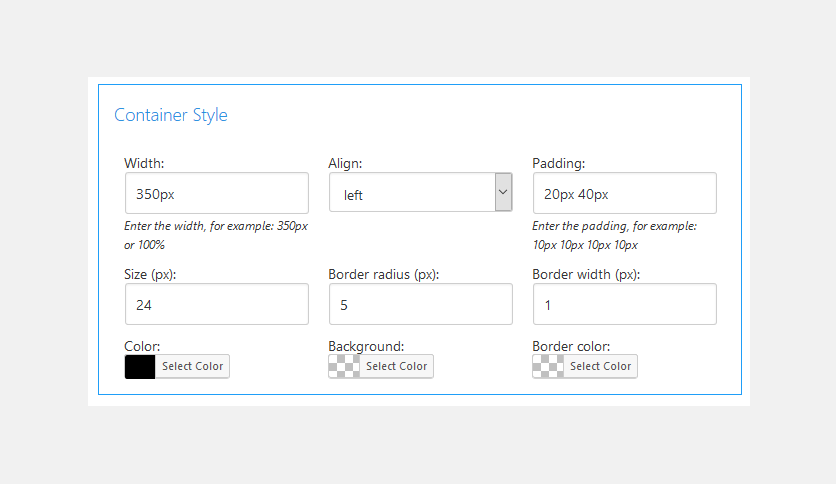
Task: Click the padding example hint text
Action: click(614, 235)
